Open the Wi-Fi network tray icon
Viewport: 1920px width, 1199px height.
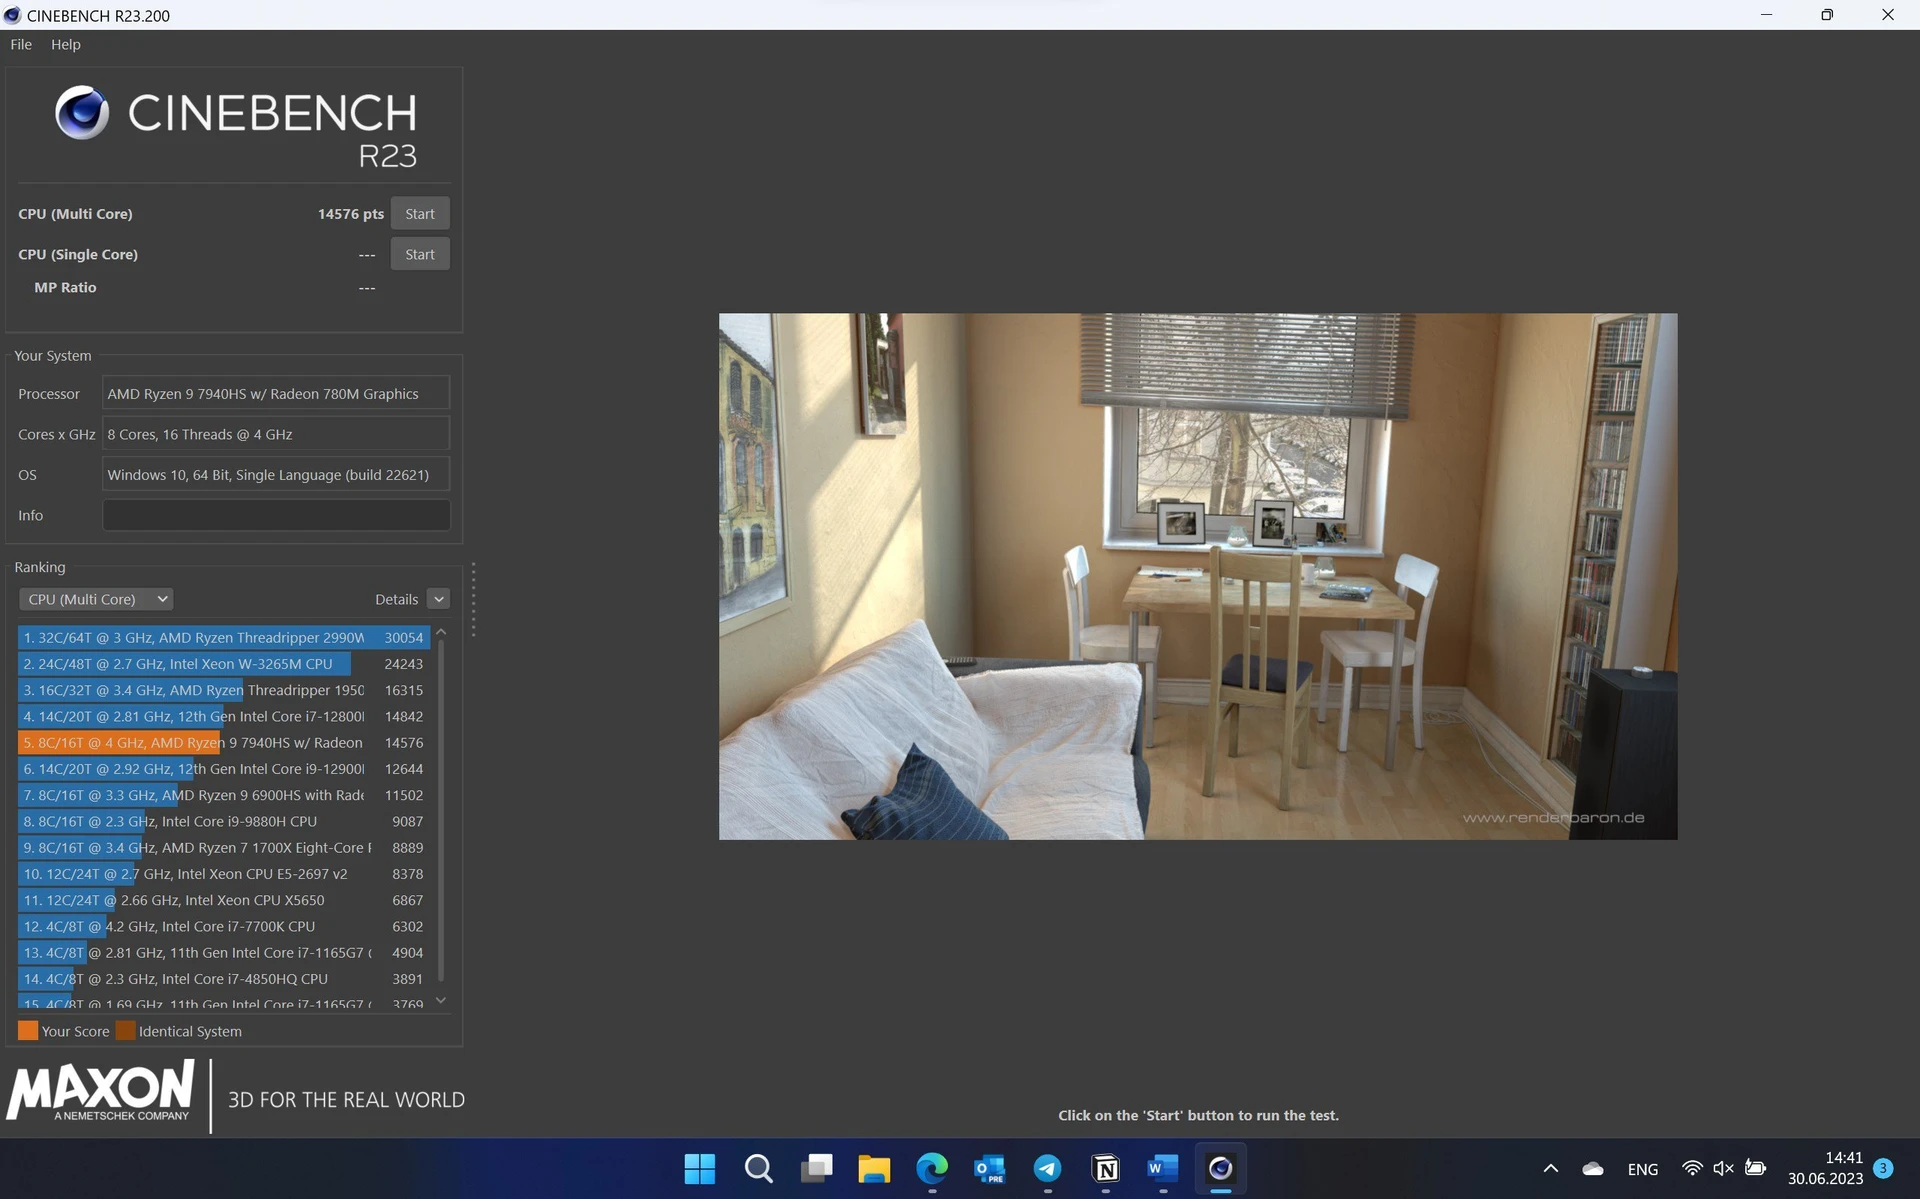tap(1692, 1168)
